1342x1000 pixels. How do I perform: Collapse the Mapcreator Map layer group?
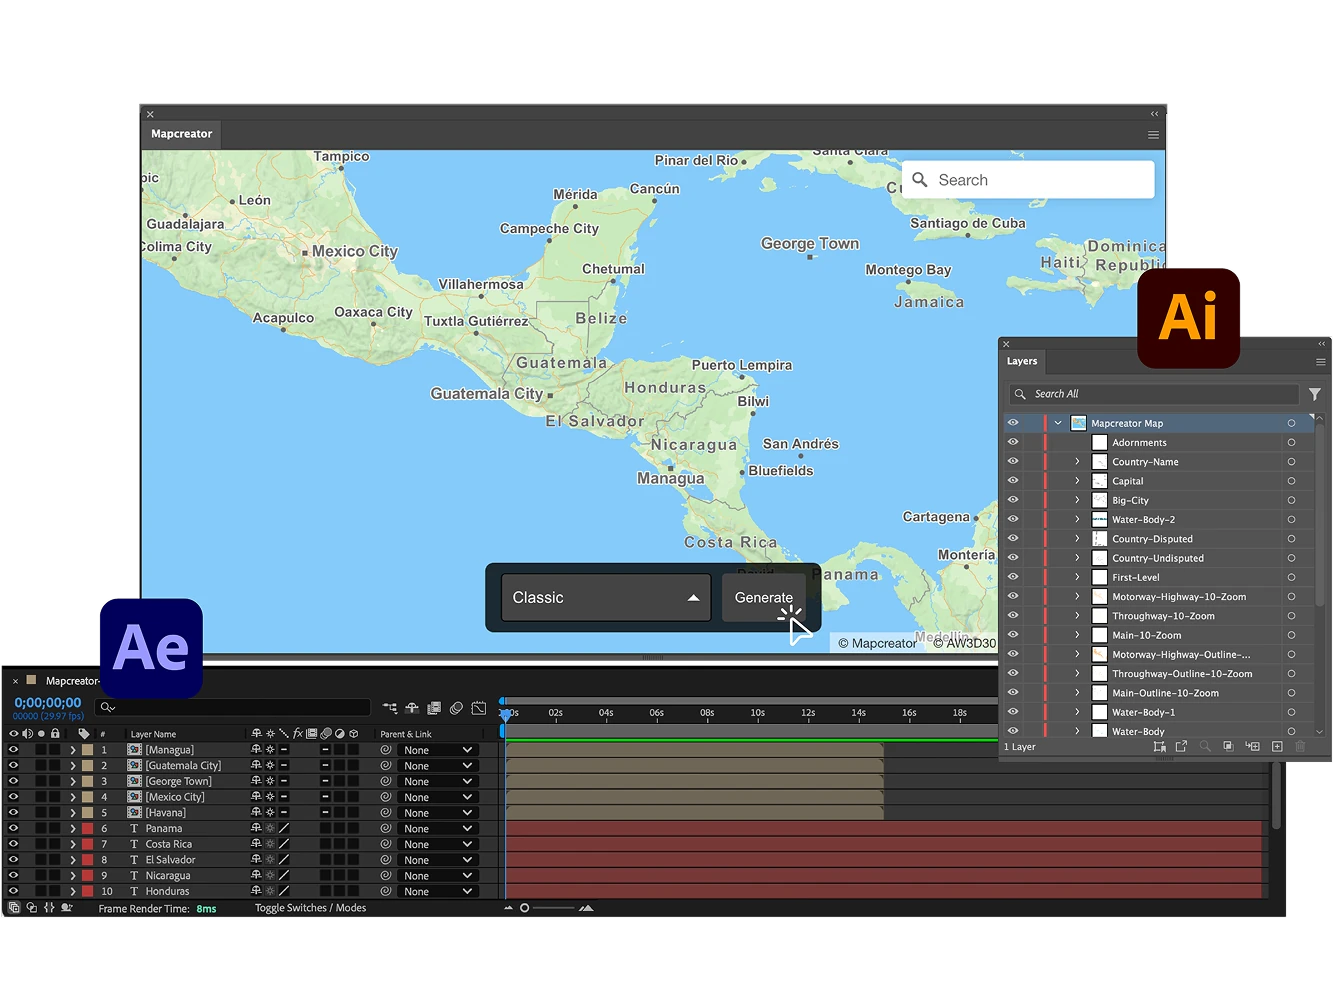click(x=1058, y=423)
